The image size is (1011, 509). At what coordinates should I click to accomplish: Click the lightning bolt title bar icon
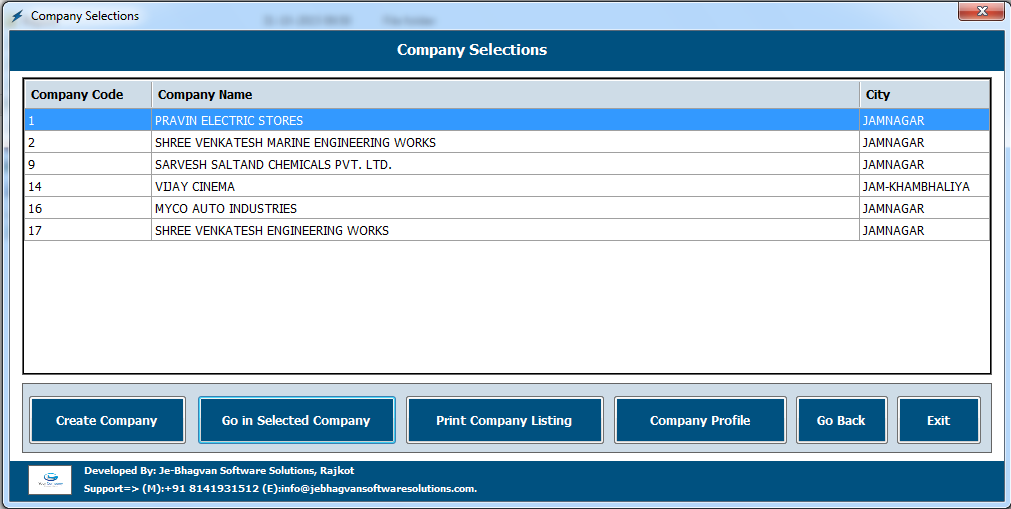coord(17,15)
